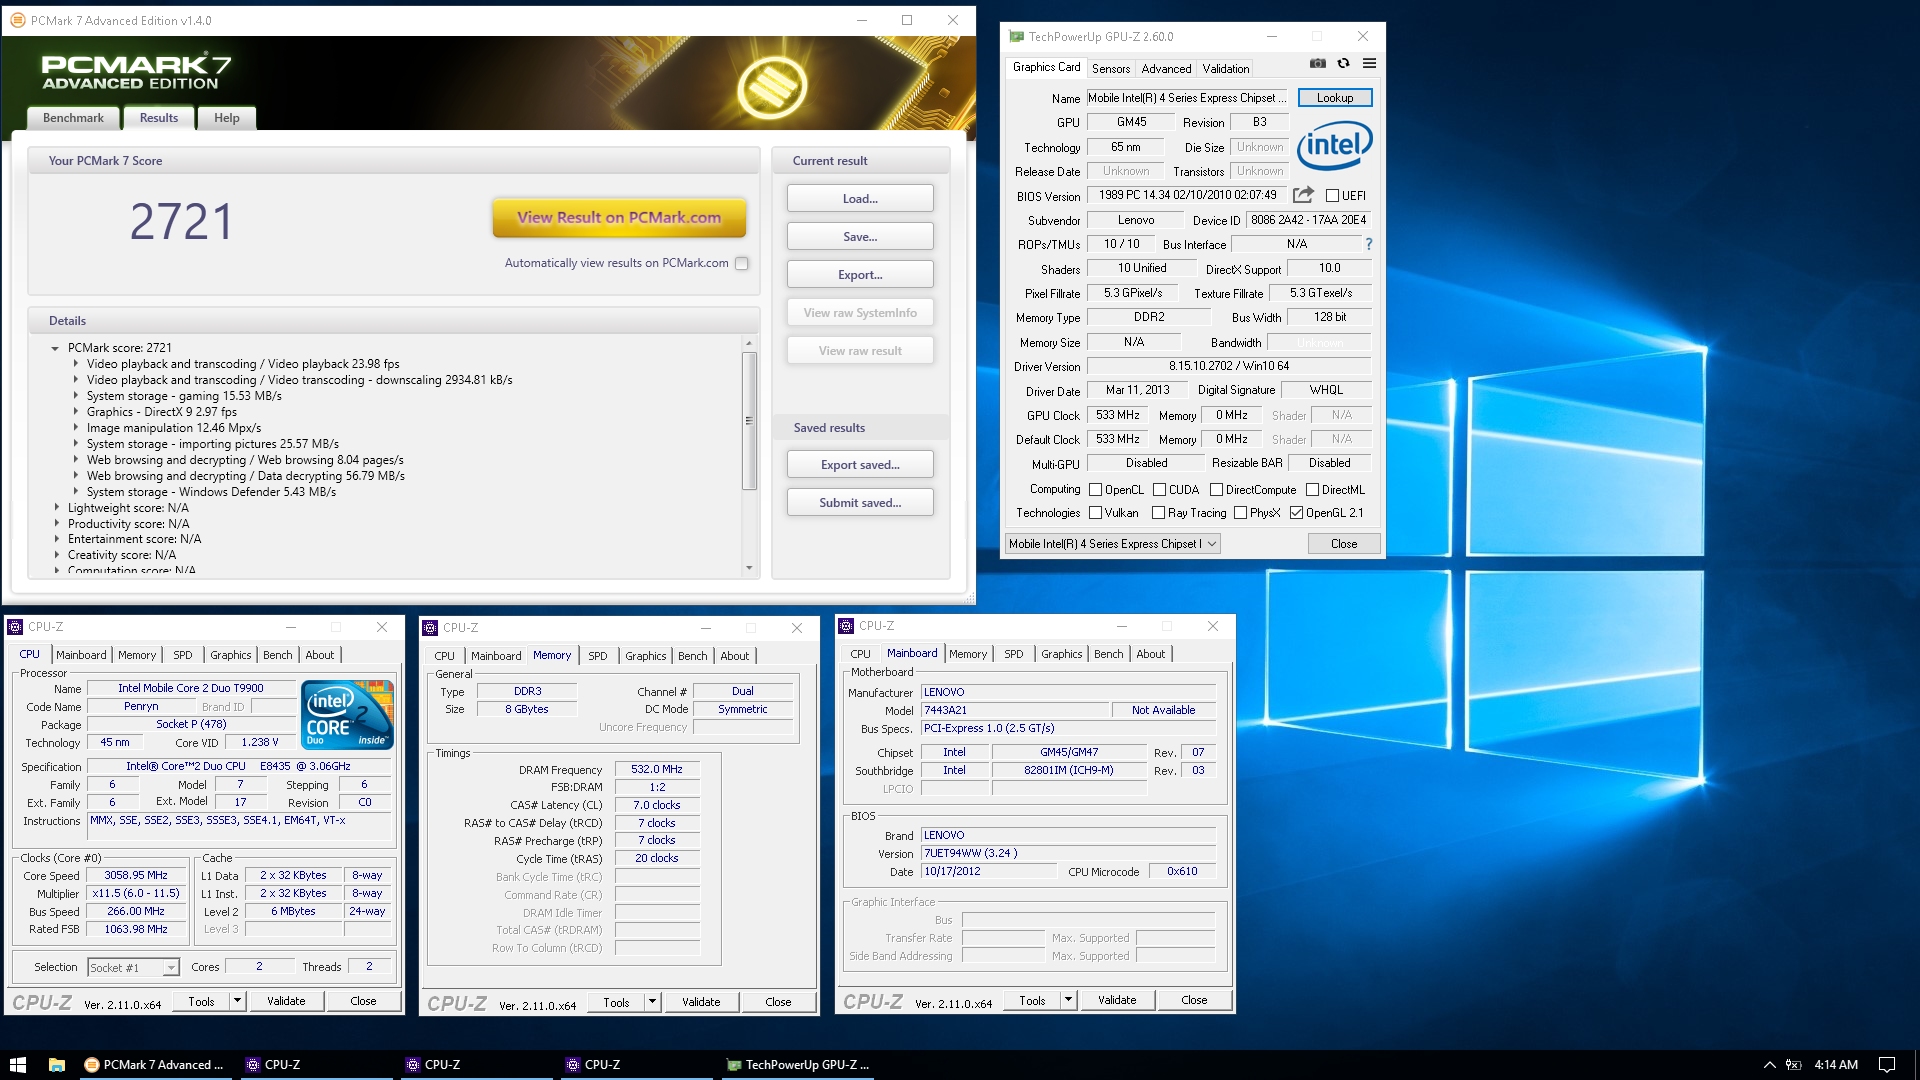Open Tools dropdown arrow in CPU-Z CPU window
Image resolution: width=1920 pixels, height=1080 pixels.
[x=237, y=1001]
